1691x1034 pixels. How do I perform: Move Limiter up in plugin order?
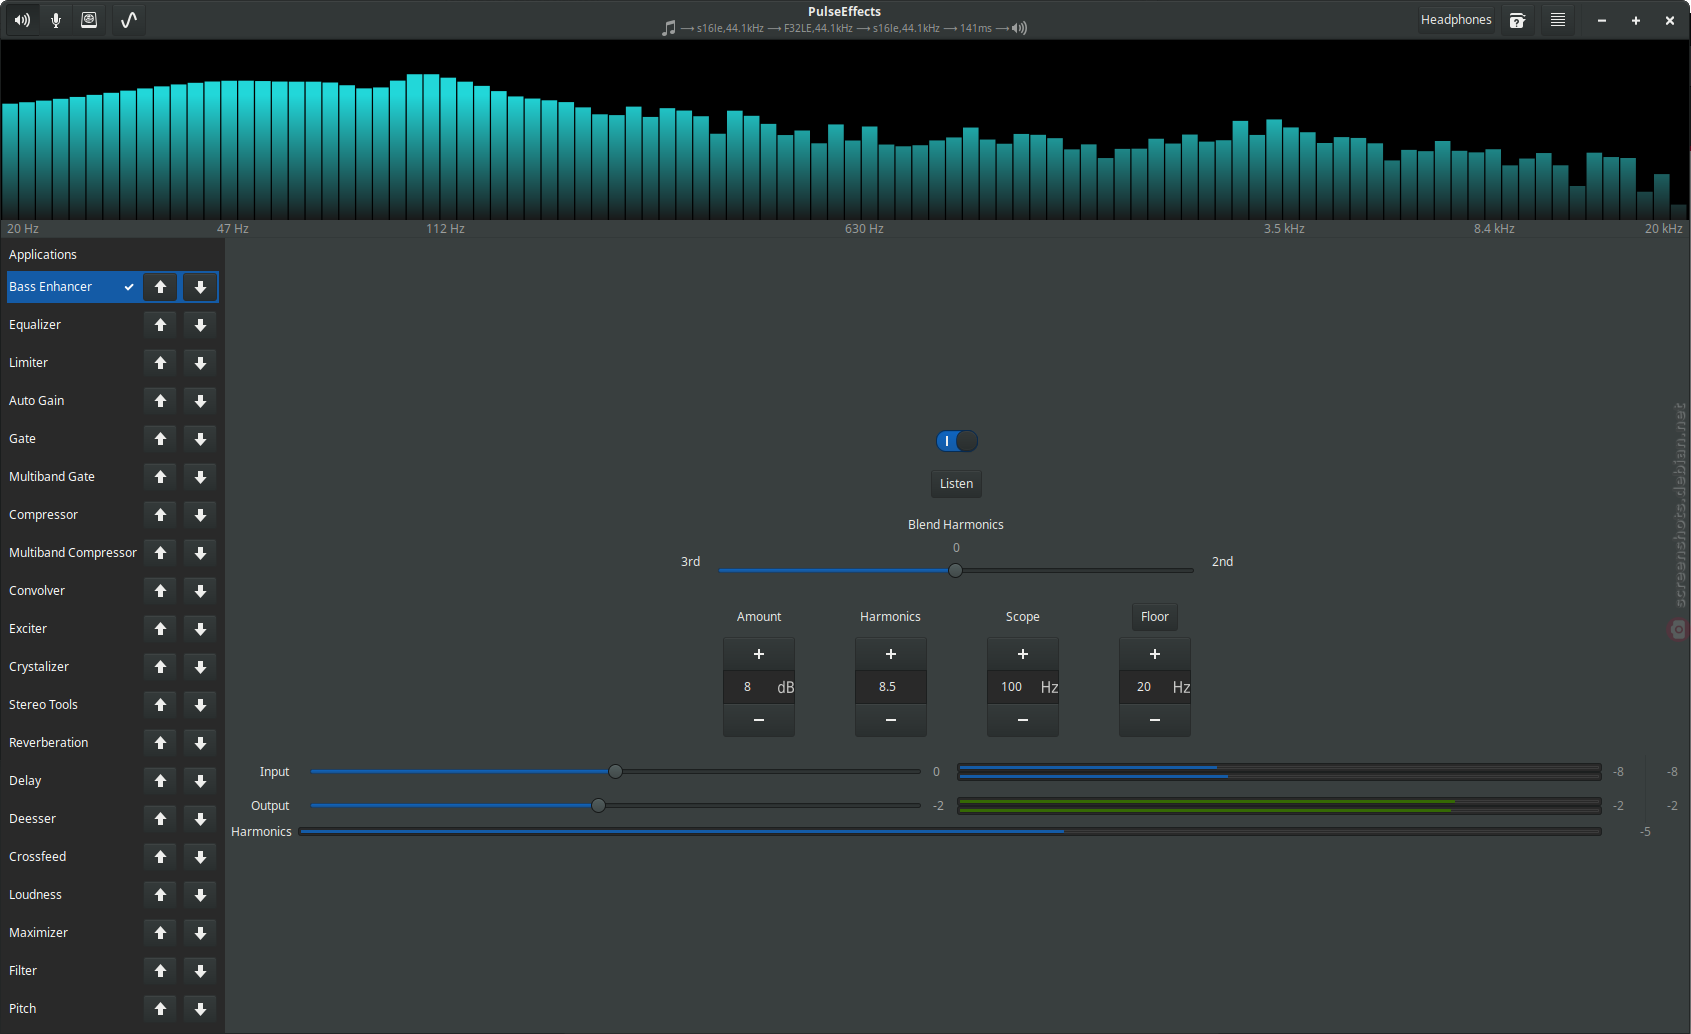(x=160, y=363)
